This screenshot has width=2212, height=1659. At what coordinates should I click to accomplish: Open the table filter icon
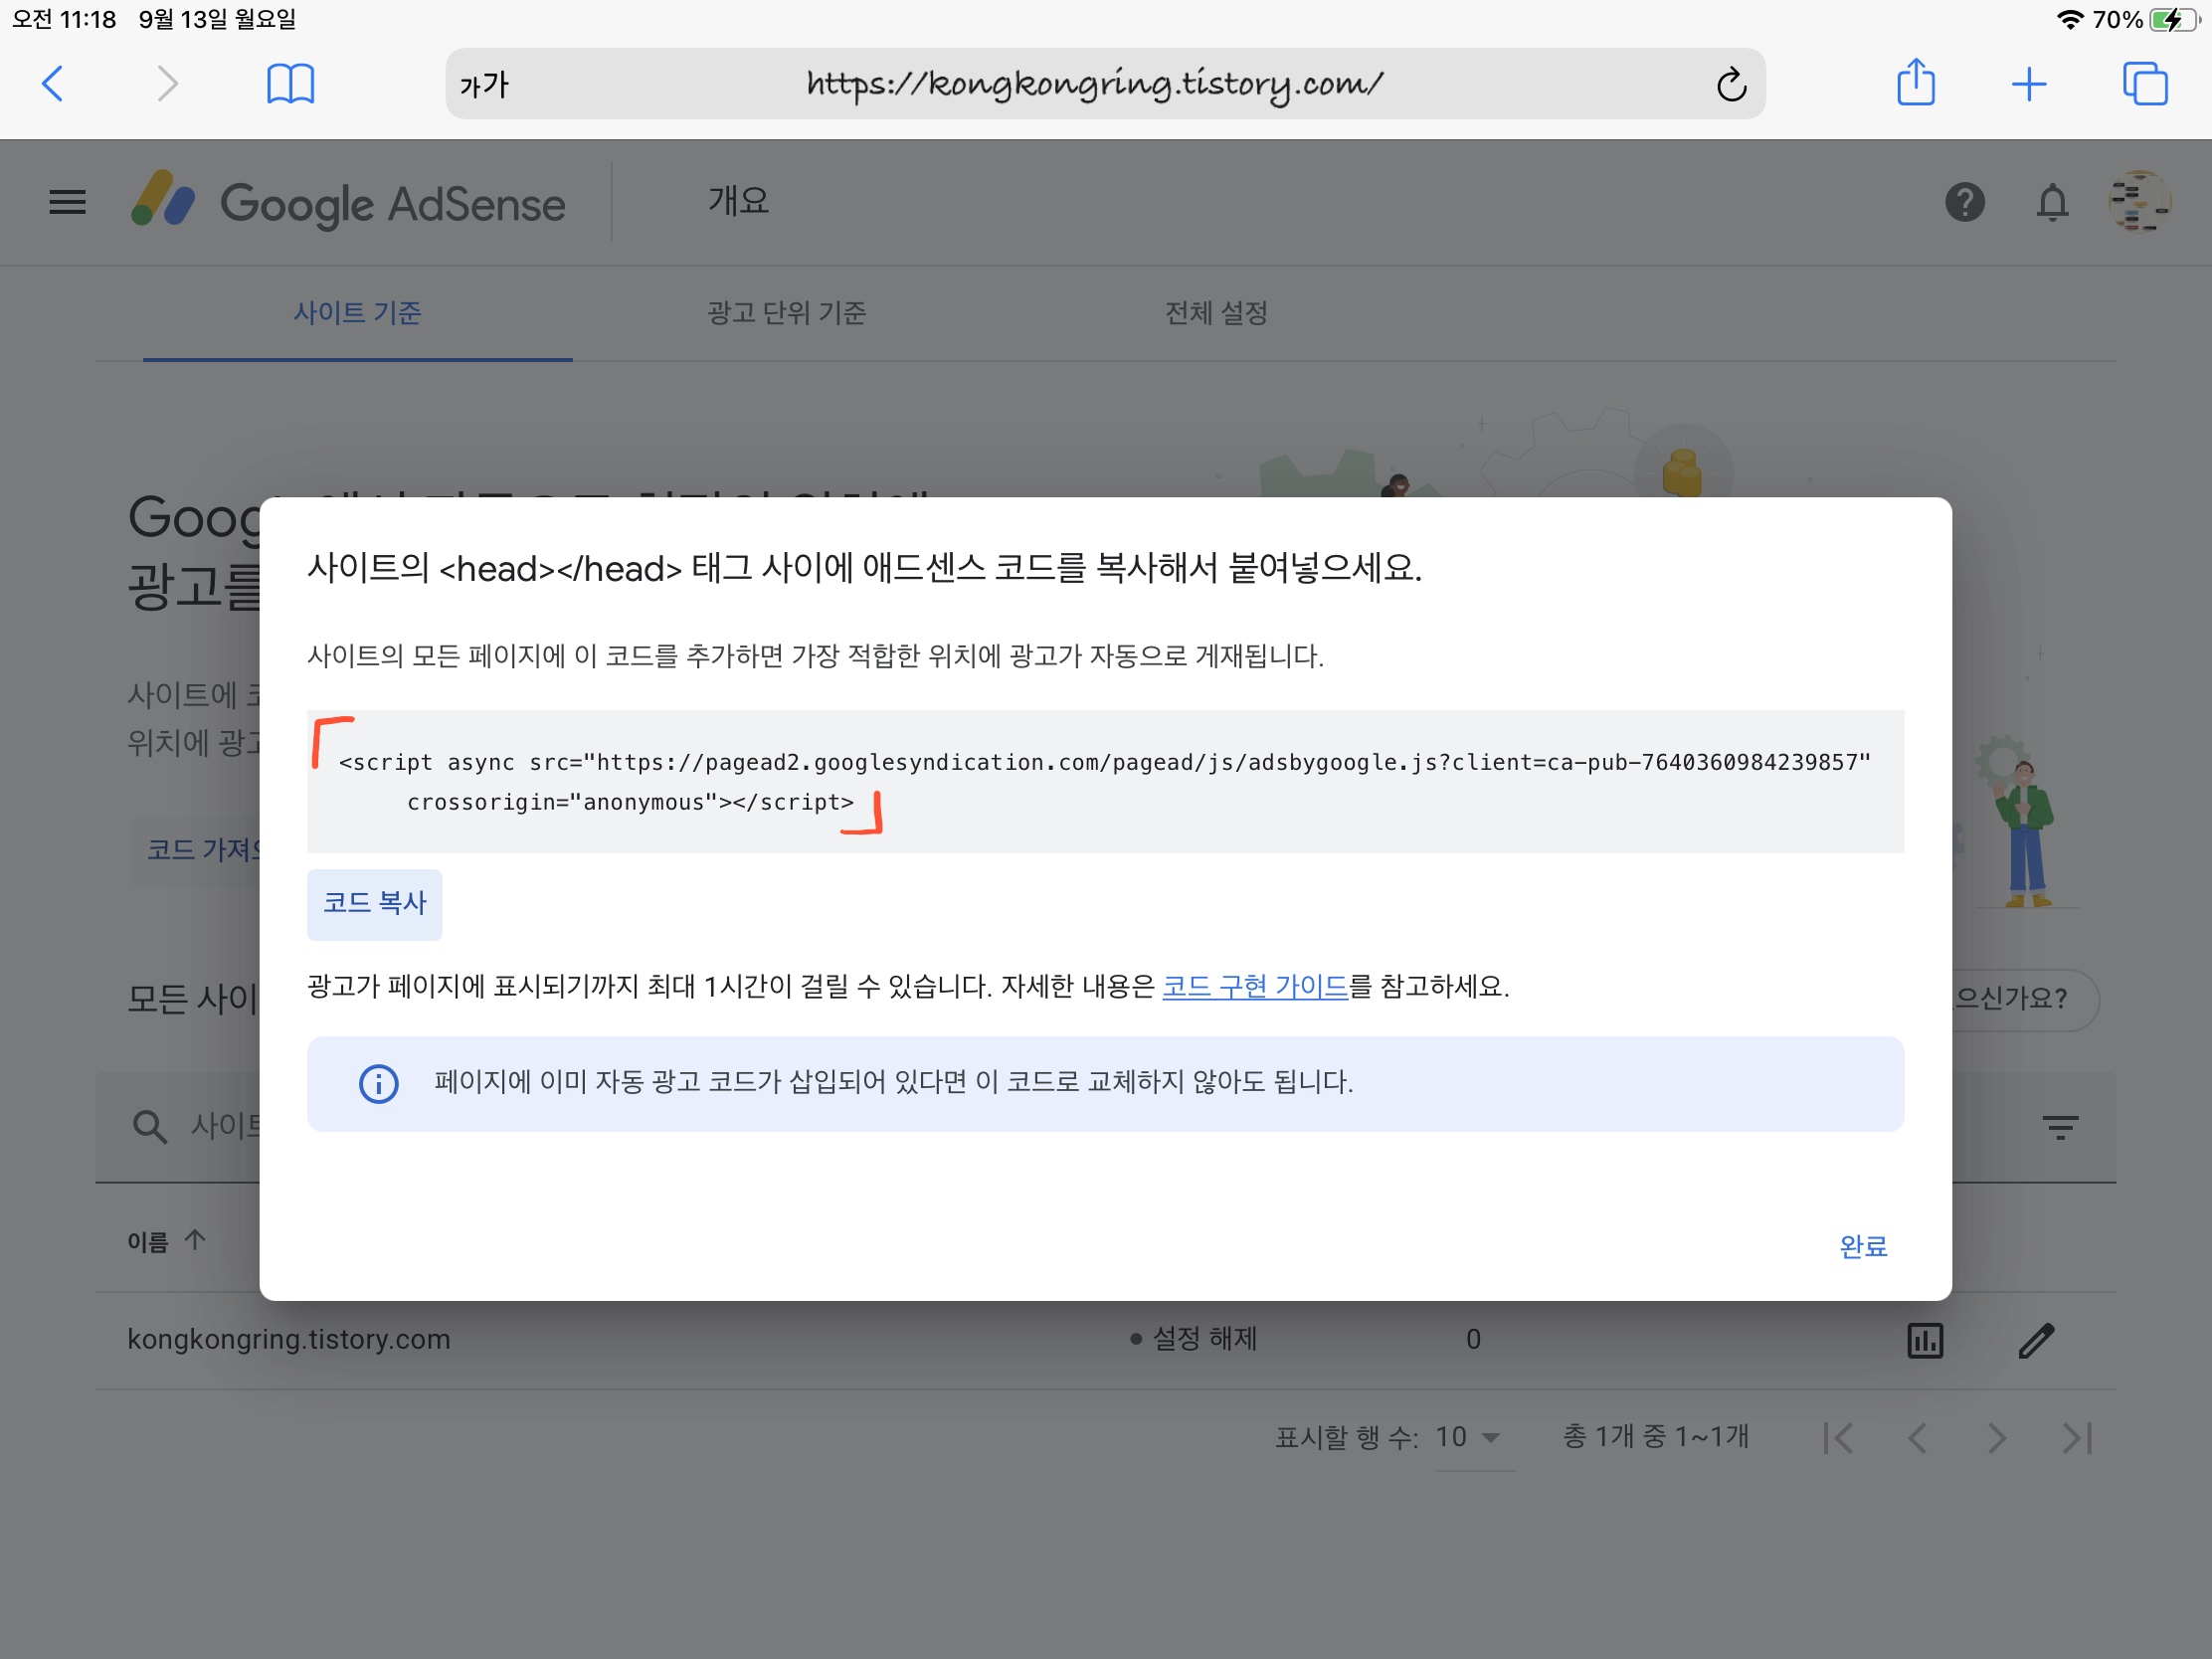click(x=2059, y=1127)
